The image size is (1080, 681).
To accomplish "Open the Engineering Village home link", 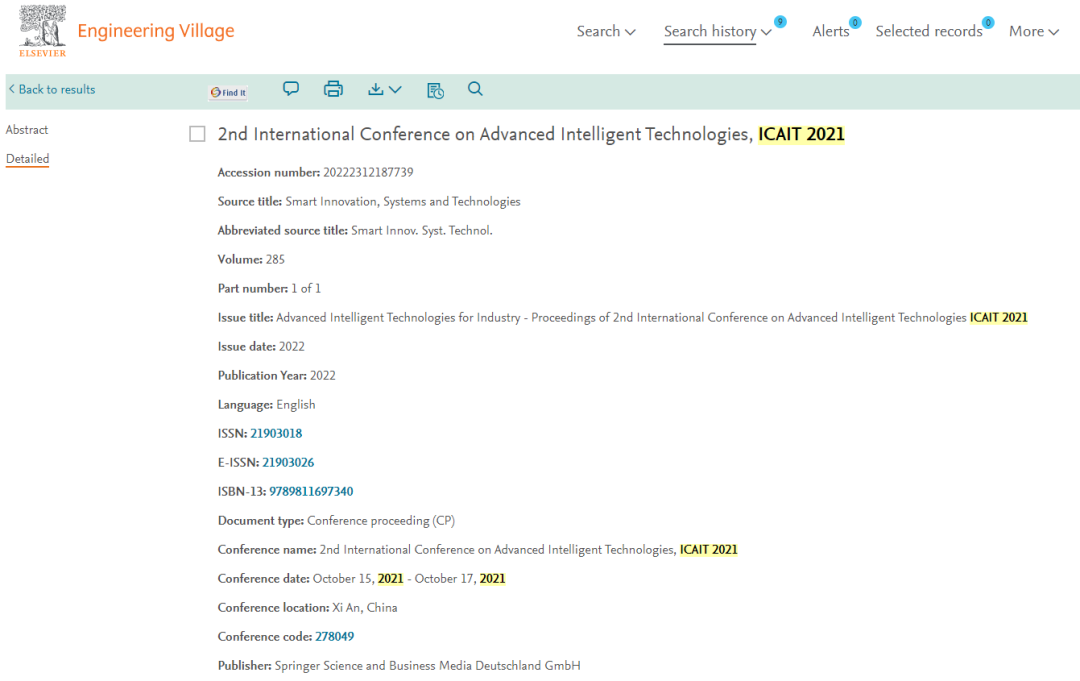I will pos(156,31).
